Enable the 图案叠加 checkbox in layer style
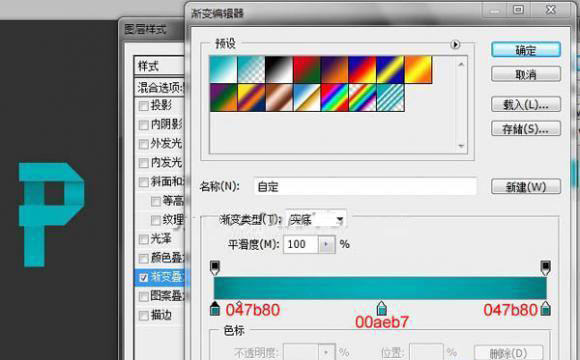 pos(144,296)
